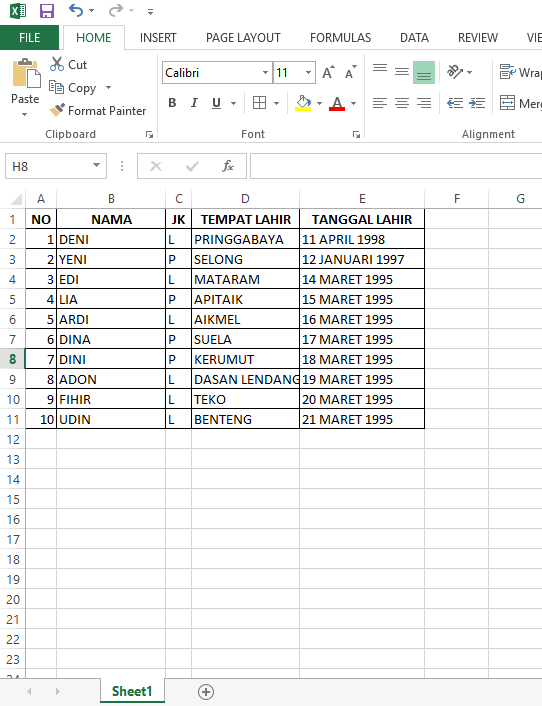Open the Undo history dropdown arrow
The height and width of the screenshot is (706, 542).
91,11
